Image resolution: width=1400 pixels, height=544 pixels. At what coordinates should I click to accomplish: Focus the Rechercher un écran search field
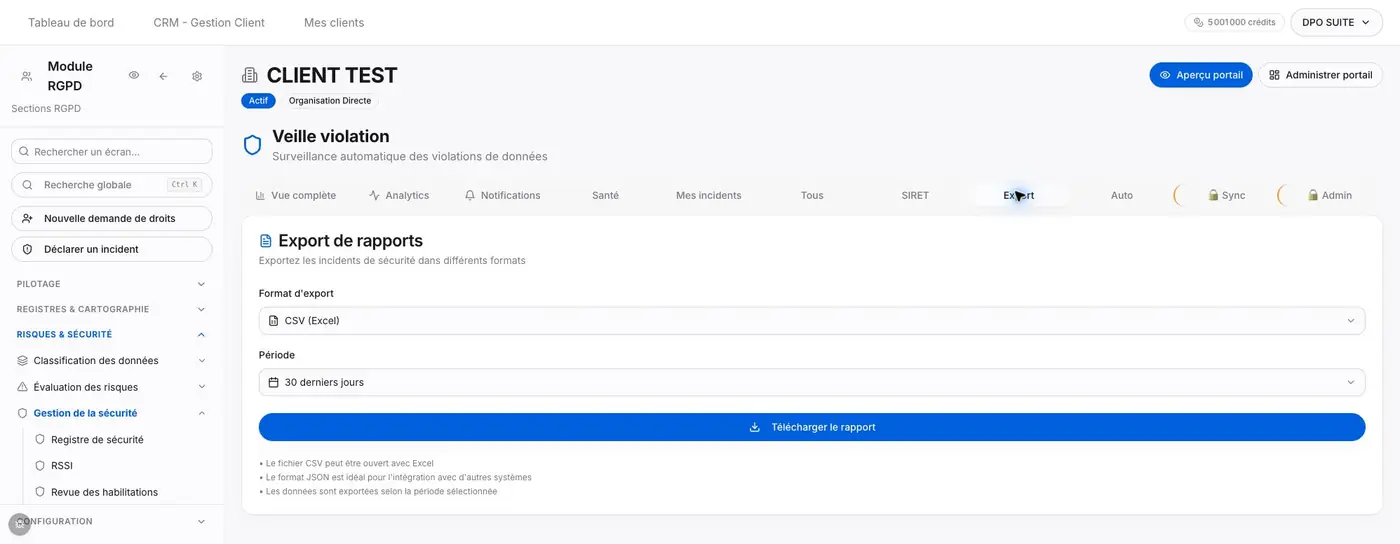(x=112, y=151)
